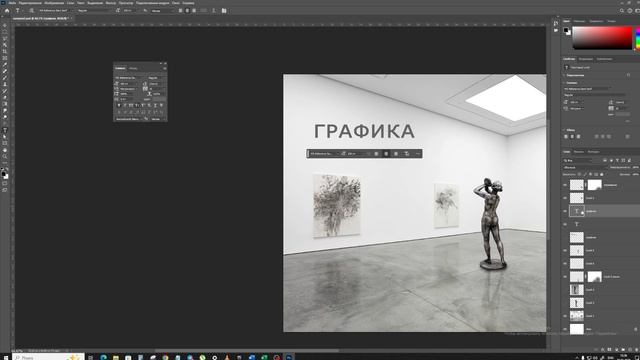640x360 pixels.
Task: Click font size field in options bar
Action: [x=130, y=11]
